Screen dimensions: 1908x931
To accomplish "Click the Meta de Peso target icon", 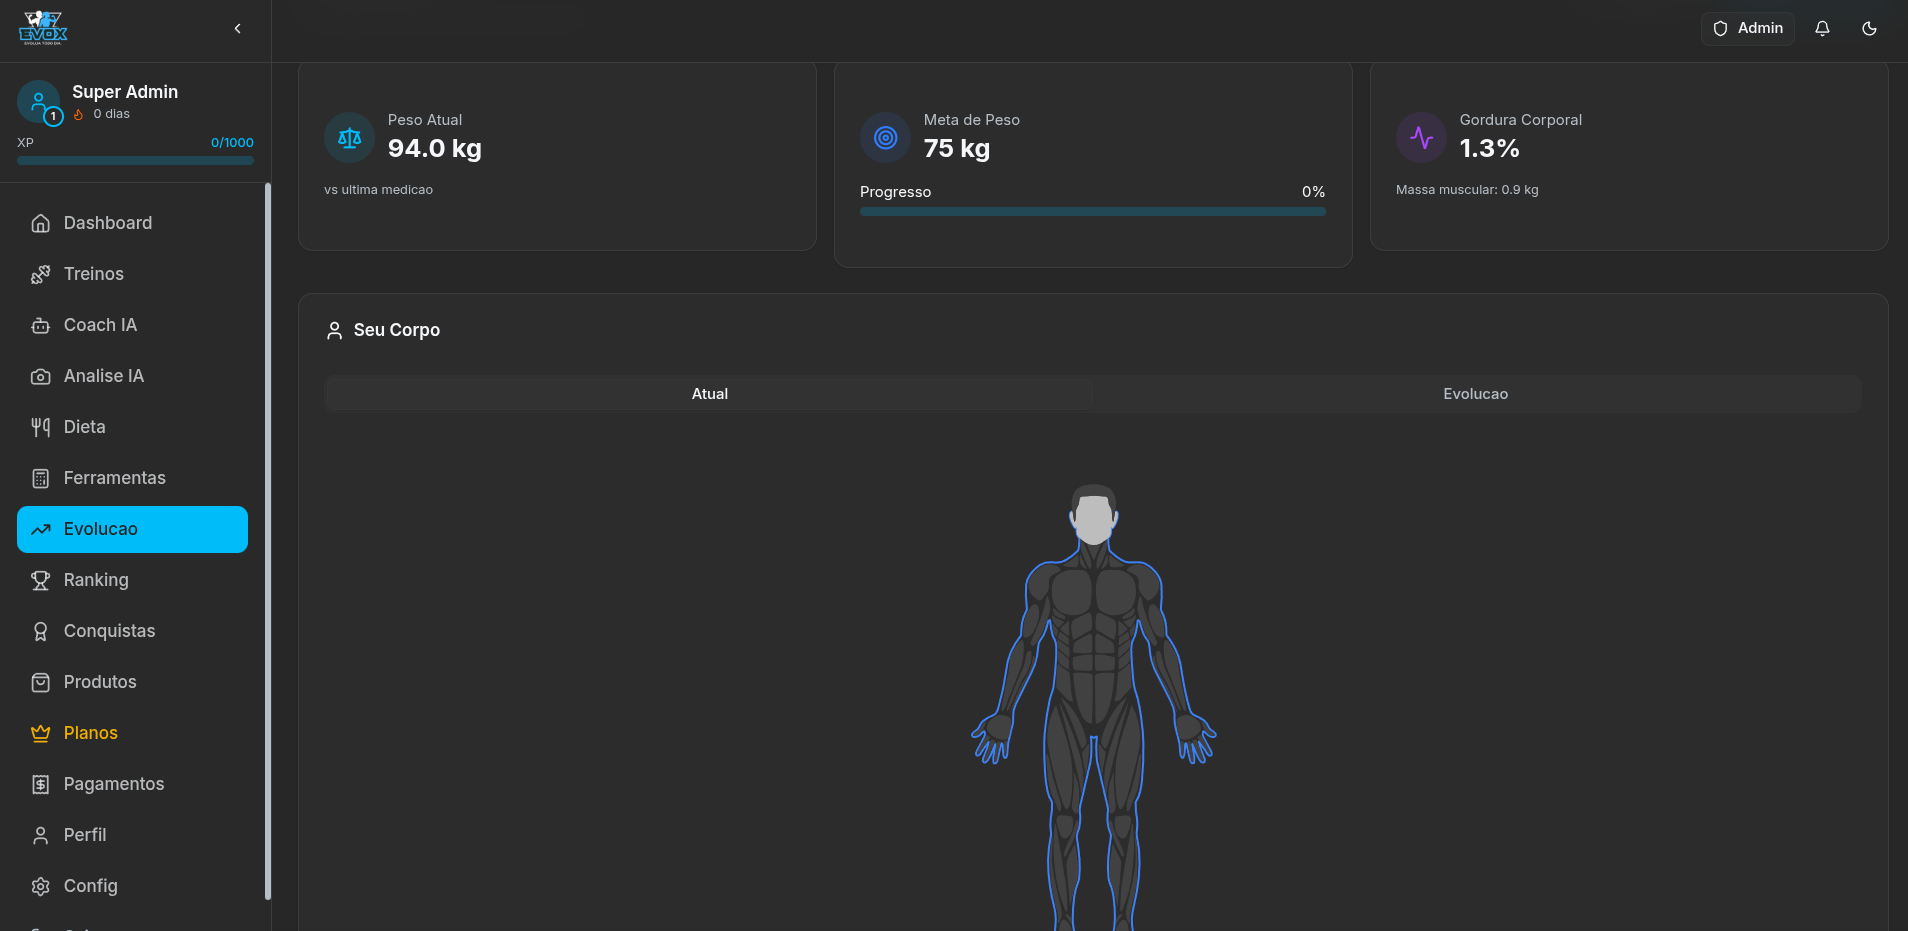I will point(885,137).
